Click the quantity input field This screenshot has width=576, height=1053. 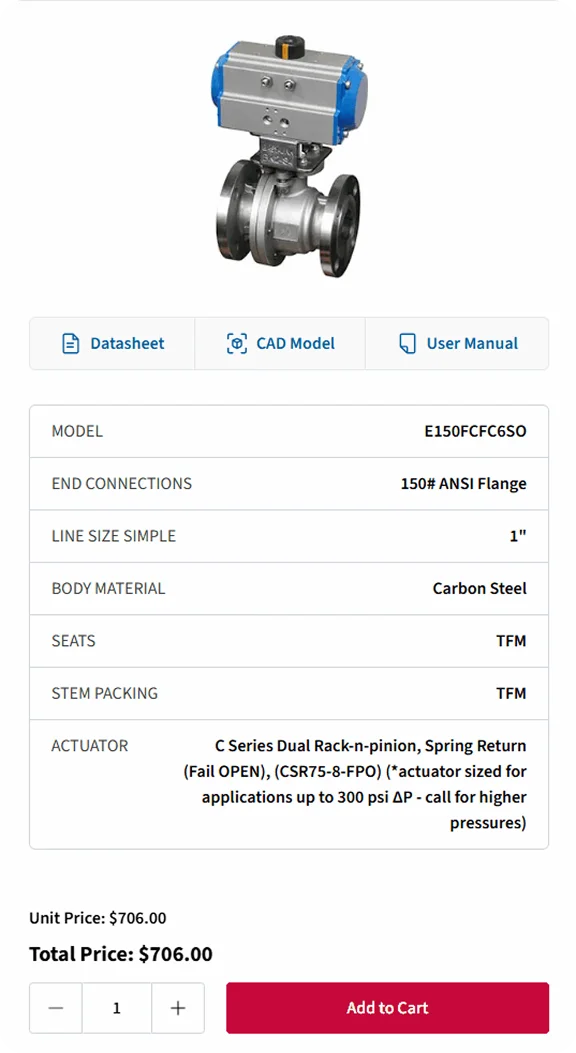tap(117, 1008)
